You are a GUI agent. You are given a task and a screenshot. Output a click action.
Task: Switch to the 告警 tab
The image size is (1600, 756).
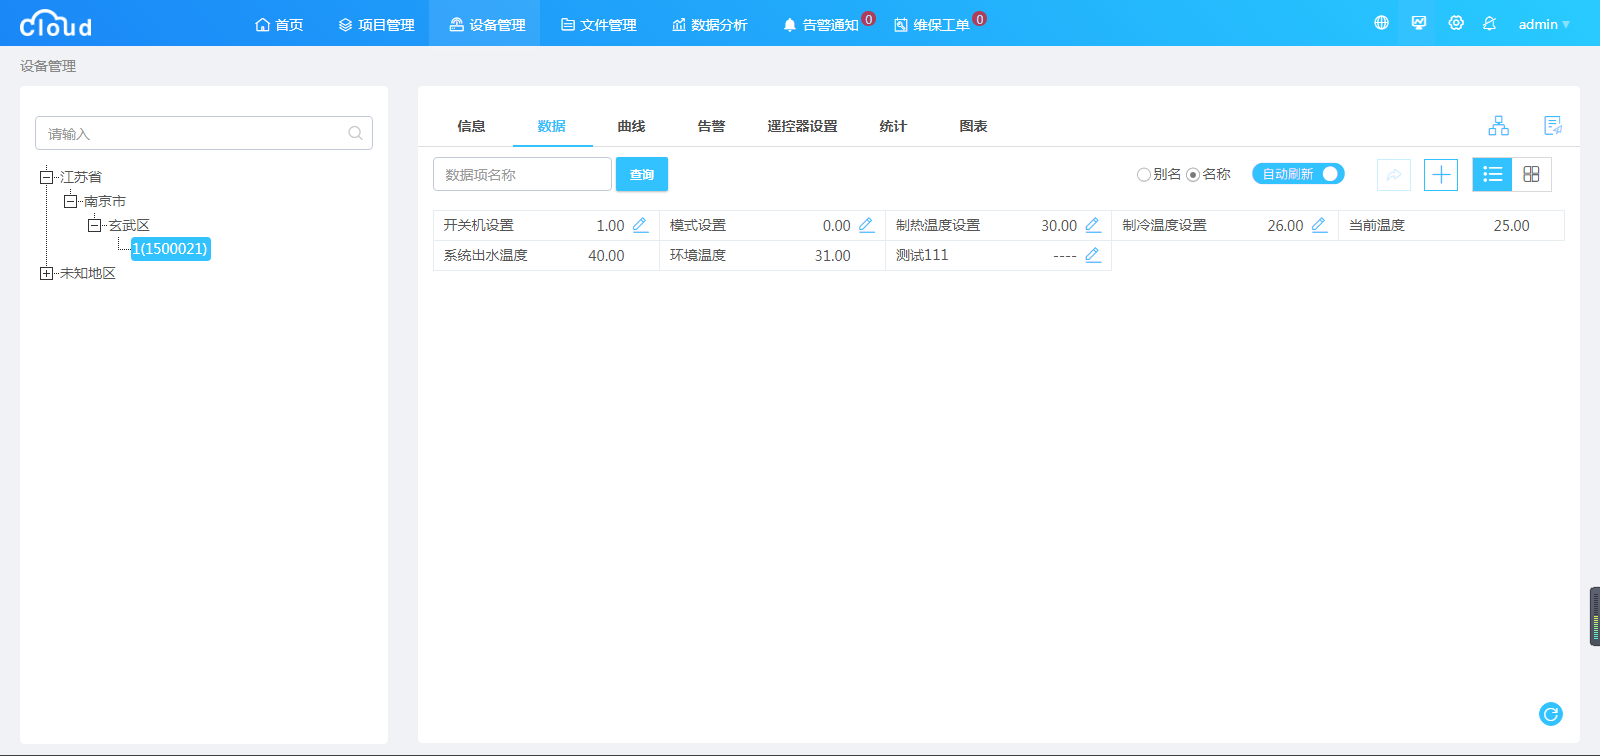pyautogui.click(x=711, y=126)
